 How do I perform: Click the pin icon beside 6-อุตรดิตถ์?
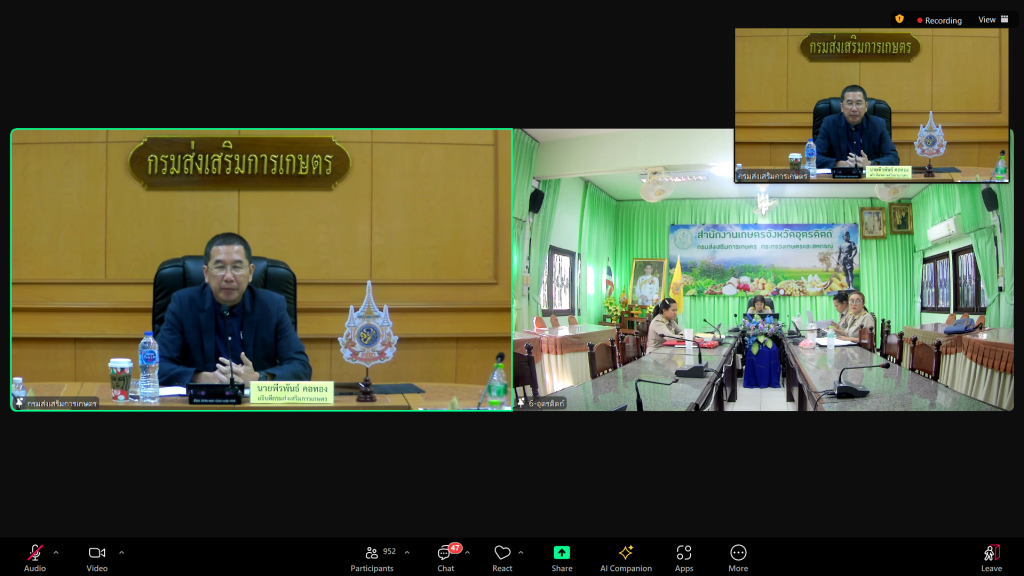[x=521, y=403]
